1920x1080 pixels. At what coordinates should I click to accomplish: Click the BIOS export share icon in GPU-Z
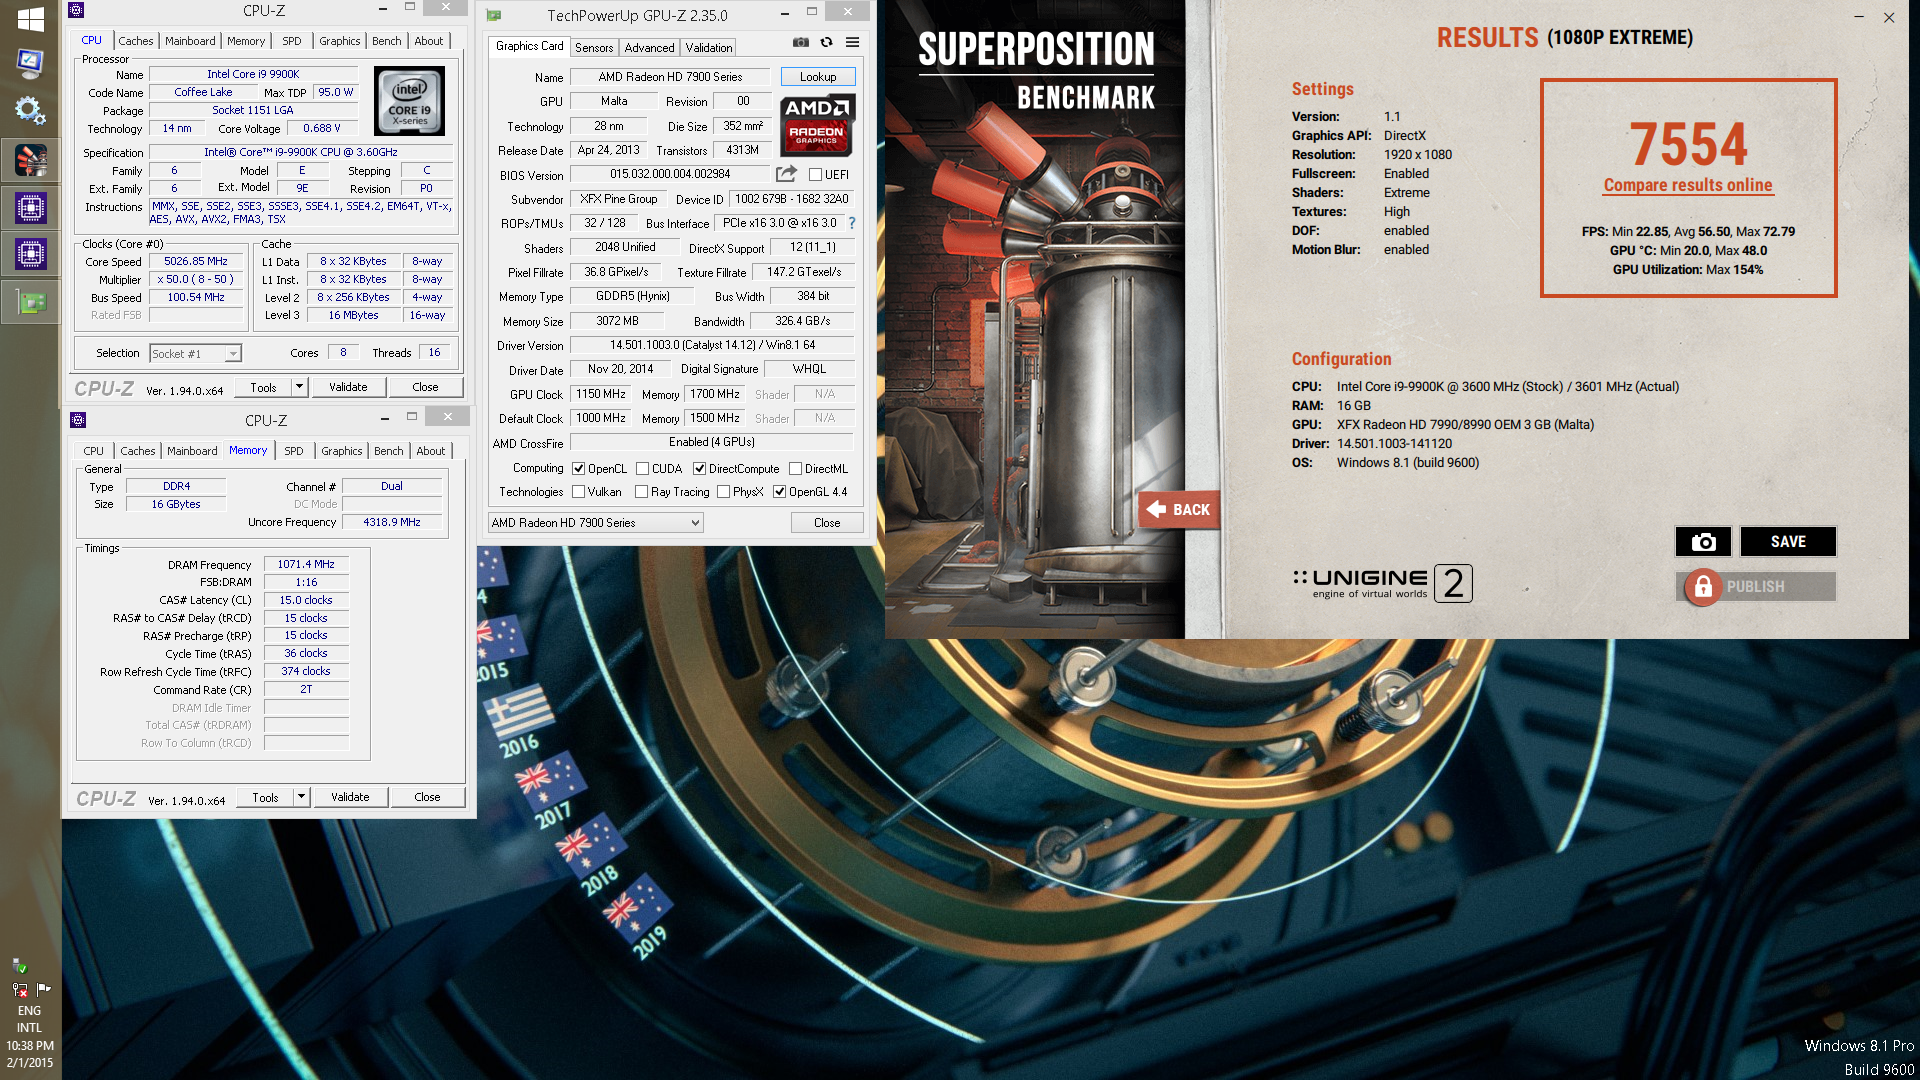pos(786,174)
